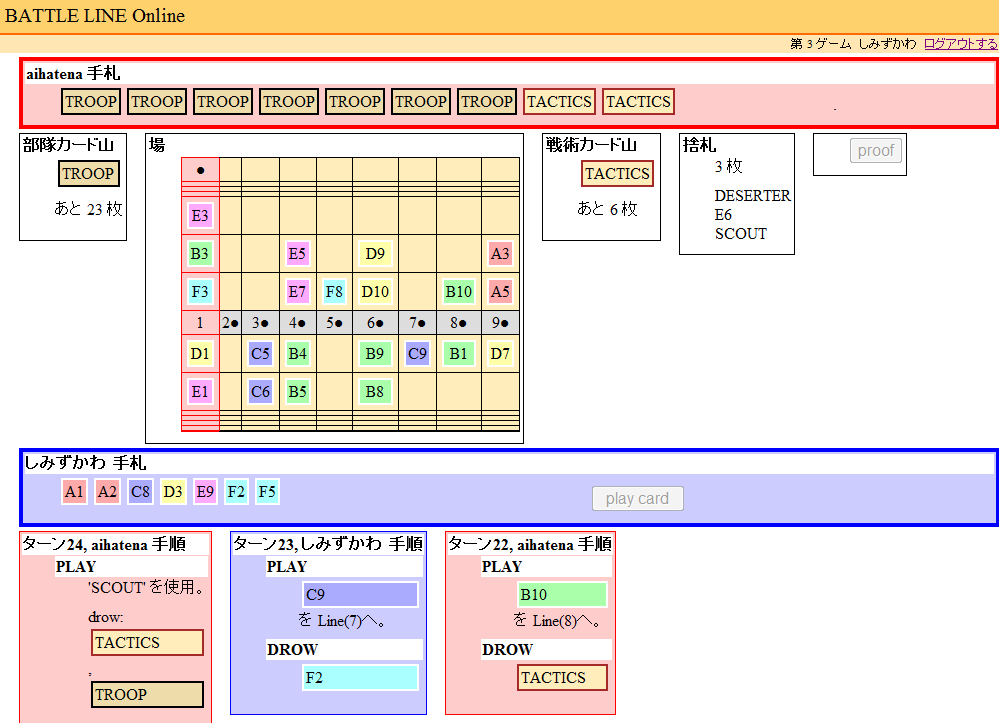Click the A3 card on the field
The image size is (999, 723).
pyautogui.click(x=500, y=254)
